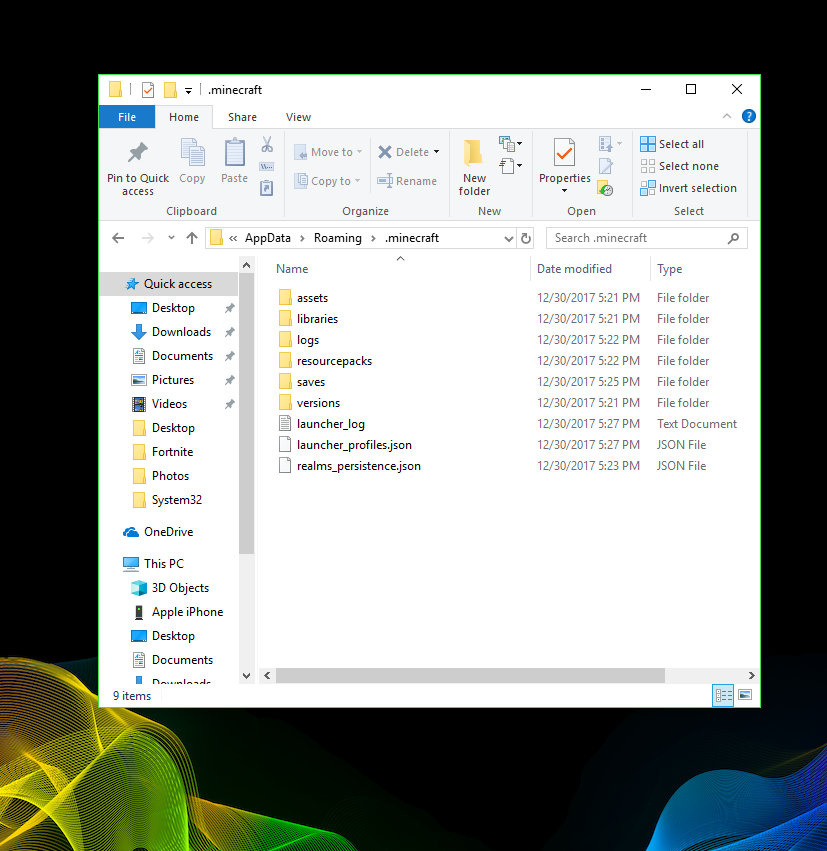Click the horizontal scrollbar under the file list
Viewport: 827px width, 851px height.
470,675
